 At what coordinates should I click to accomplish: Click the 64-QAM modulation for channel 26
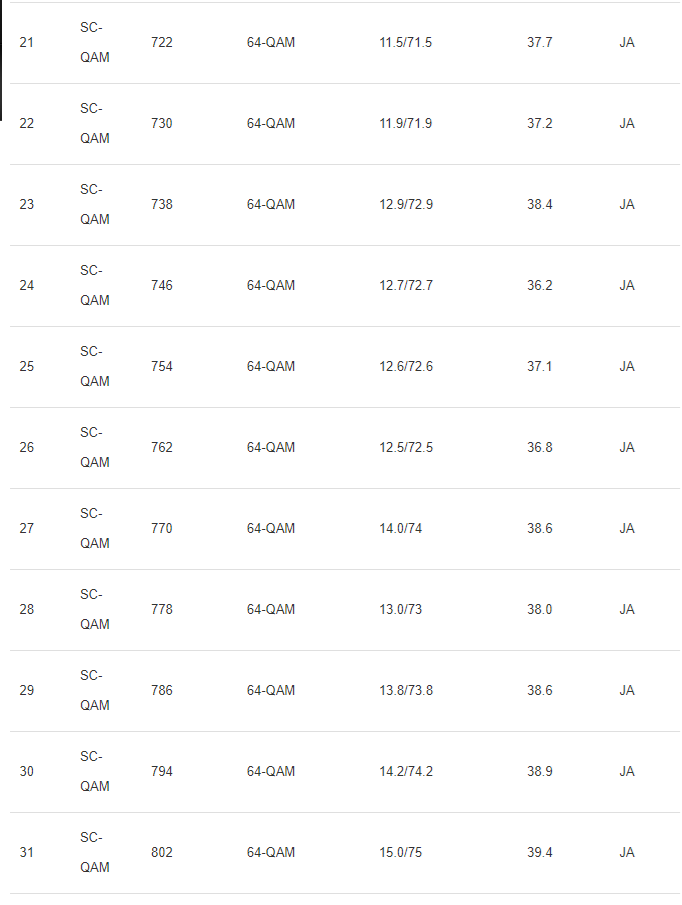[x=271, y=447]
